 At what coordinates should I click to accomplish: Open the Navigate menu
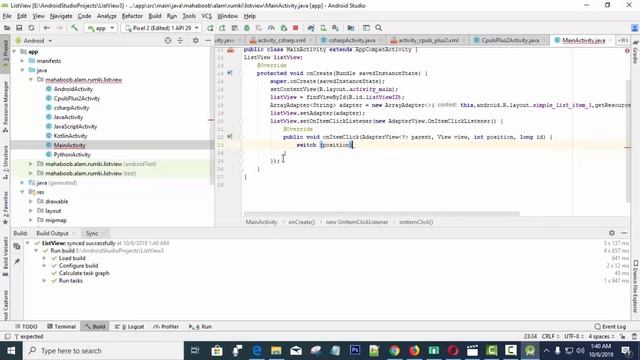[61, 16]
